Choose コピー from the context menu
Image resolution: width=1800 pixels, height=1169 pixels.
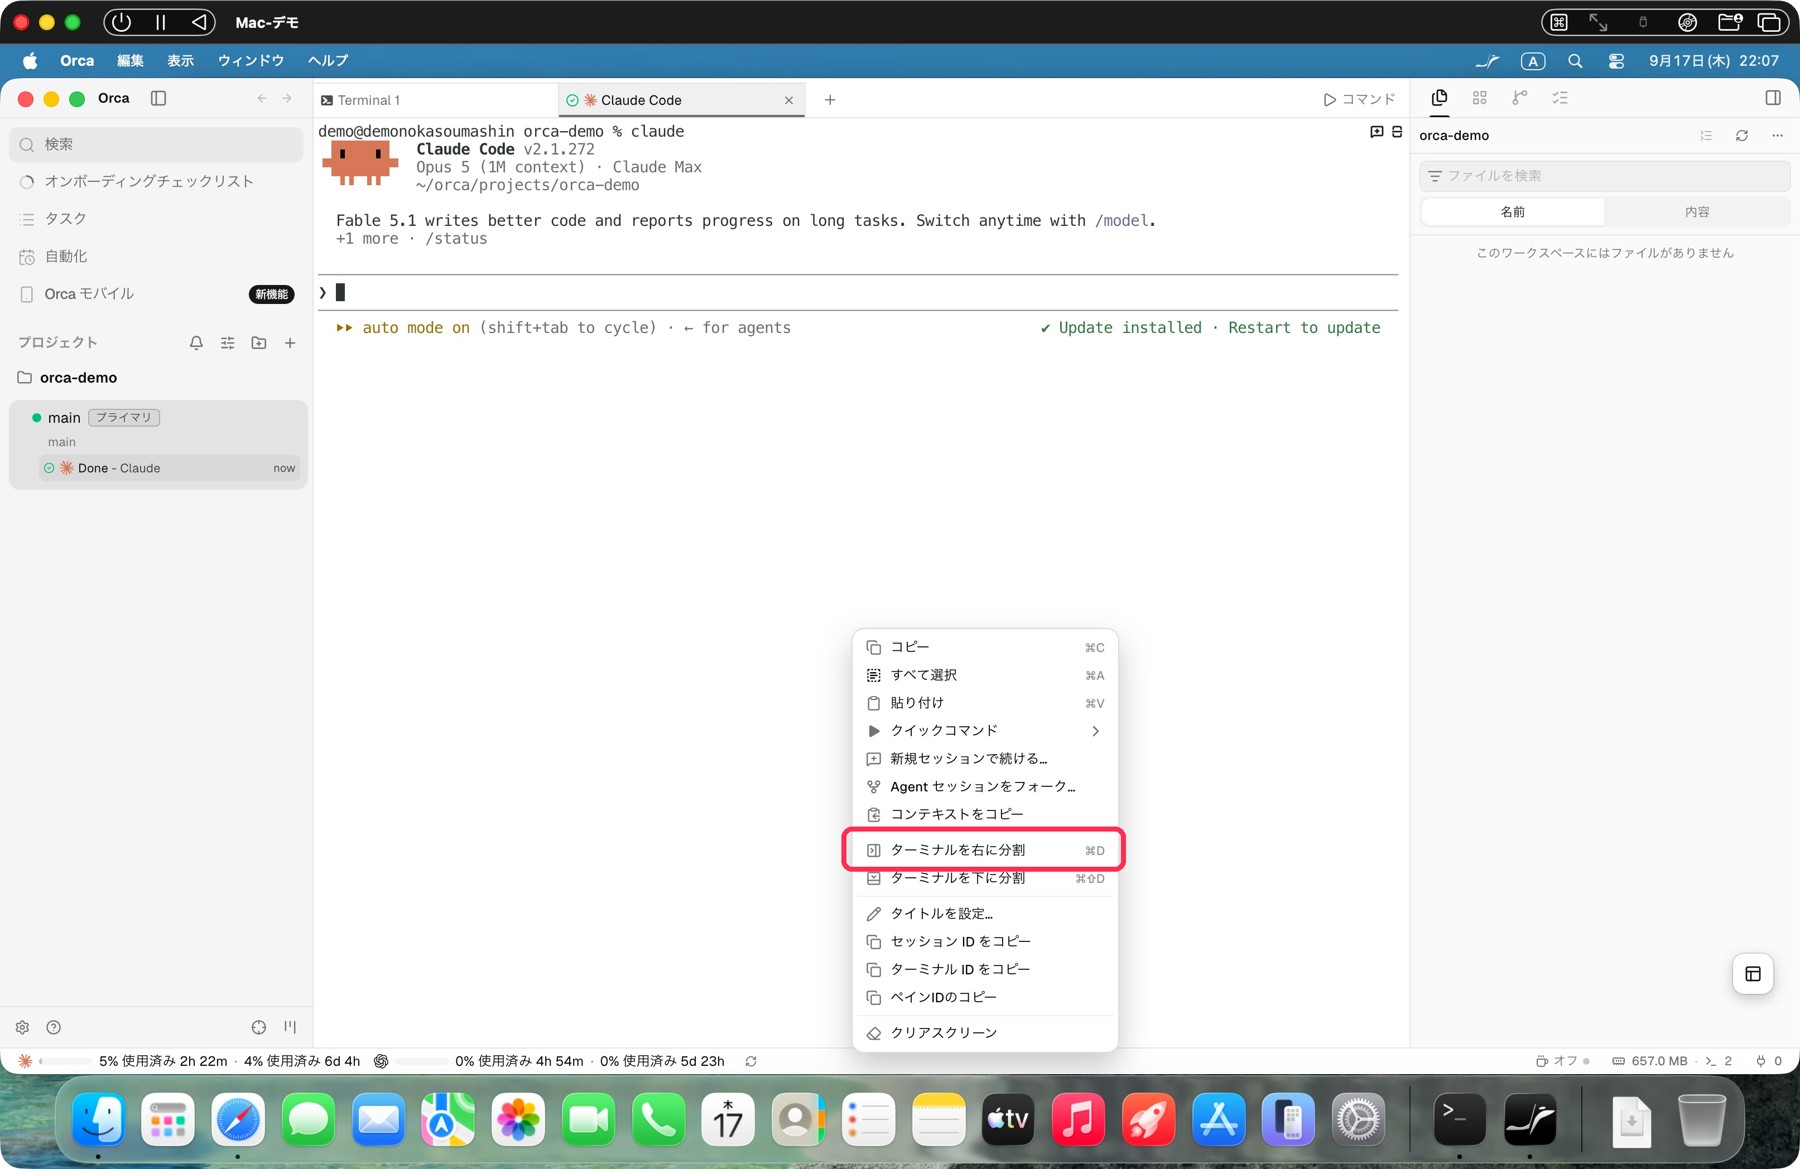click(x=985, y=647)
